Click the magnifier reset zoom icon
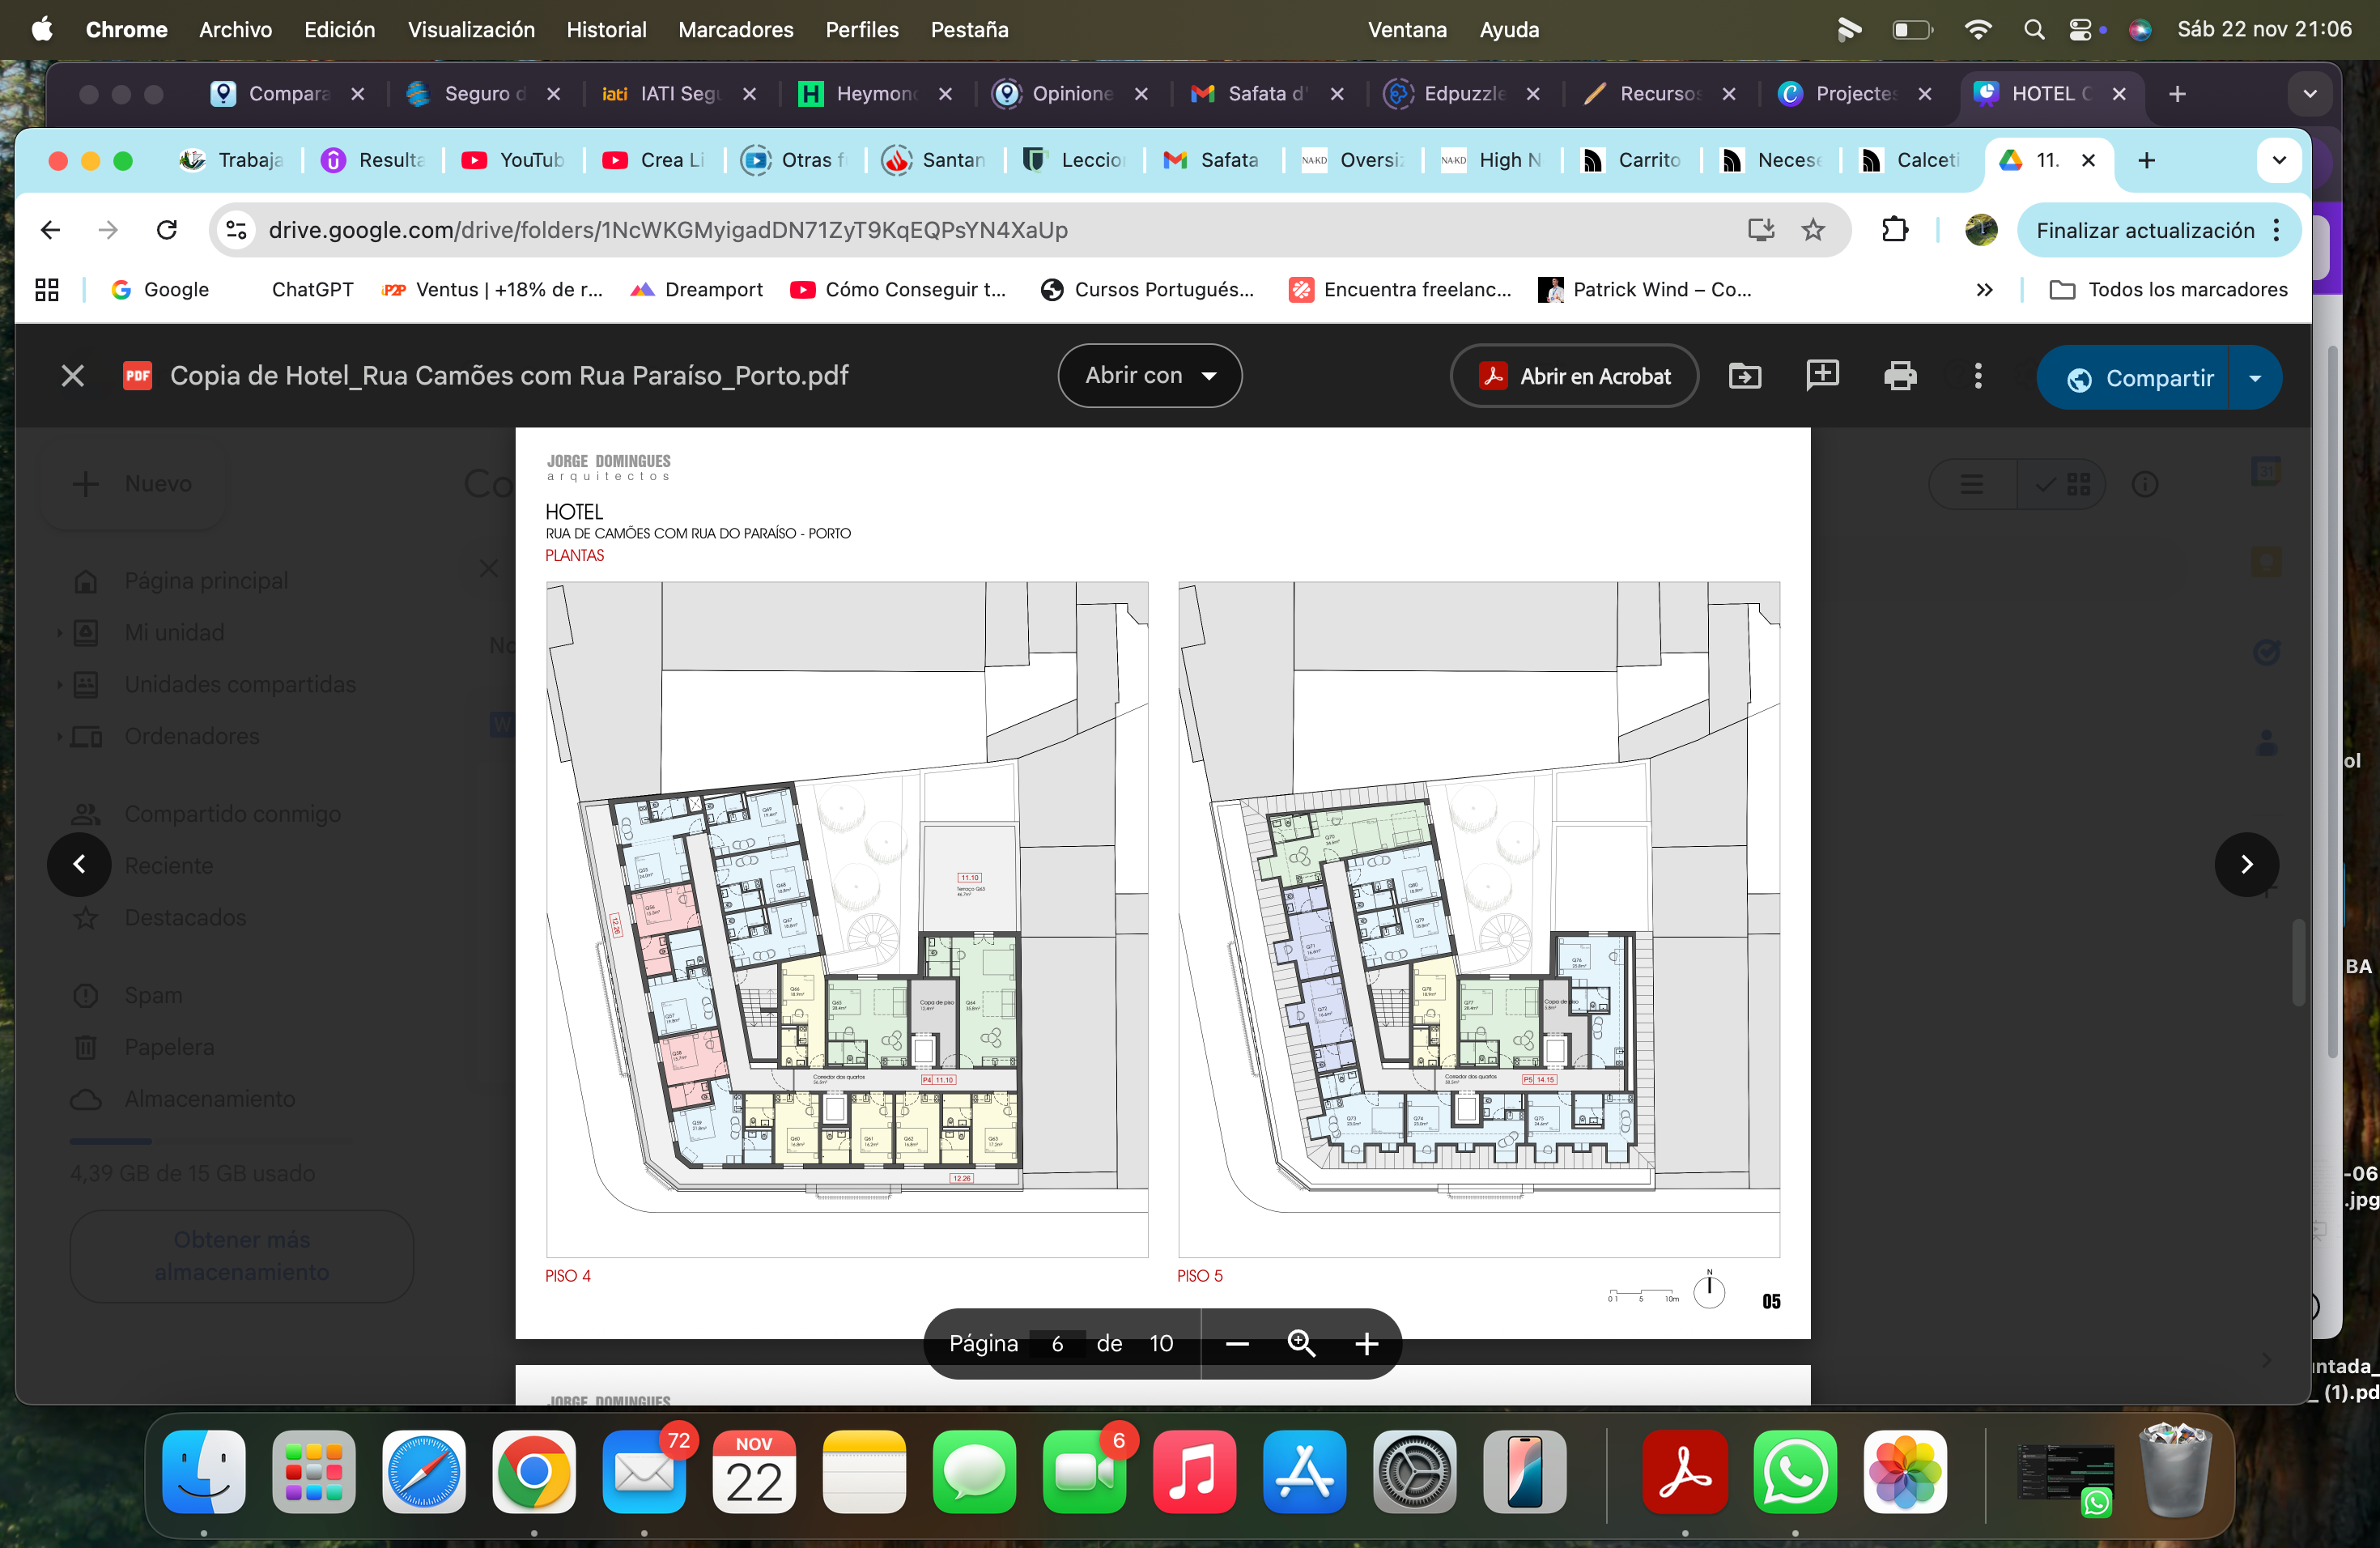2380x1548 pixels. [x=1301, y=1344]
